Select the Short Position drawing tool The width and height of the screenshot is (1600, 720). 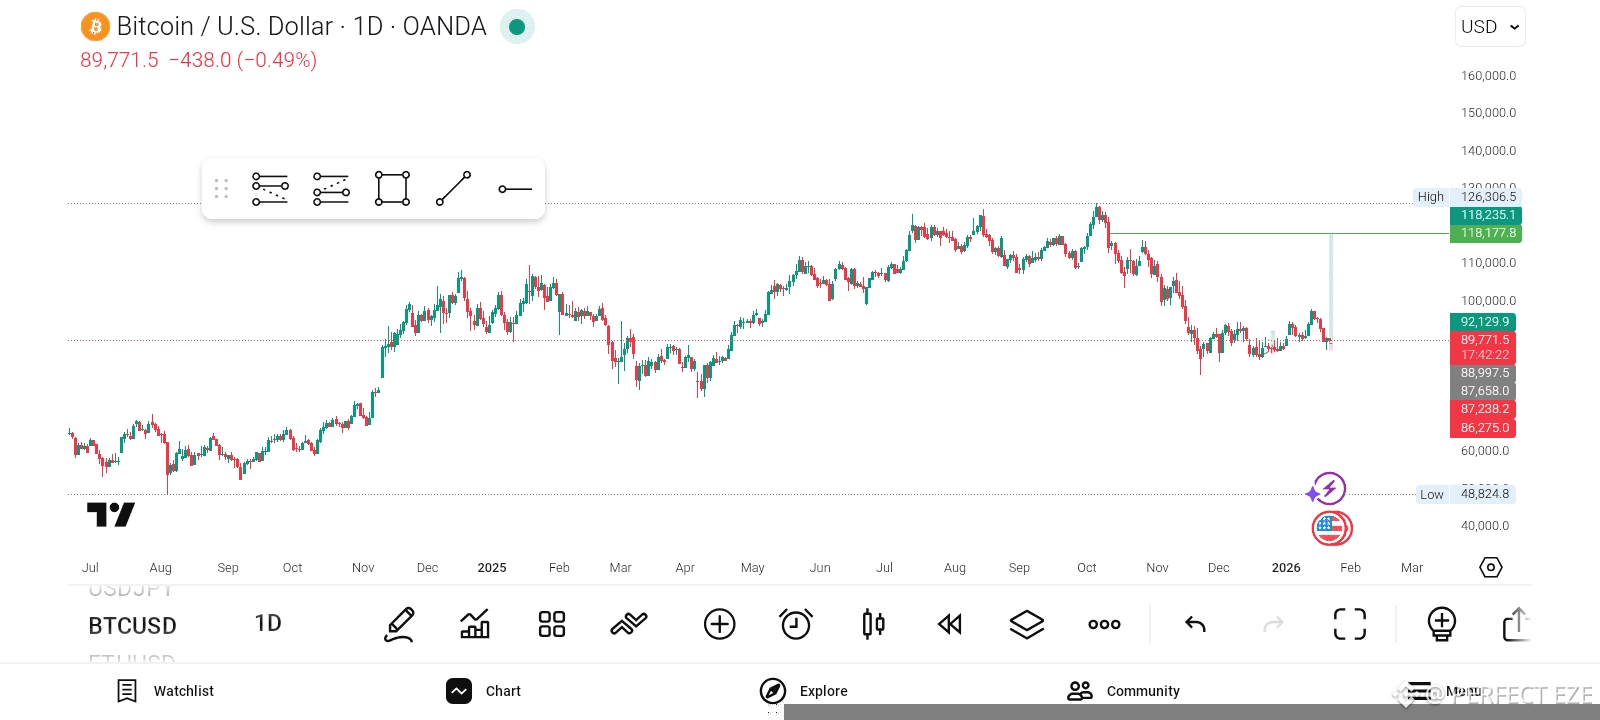click(x=331, y=188)
